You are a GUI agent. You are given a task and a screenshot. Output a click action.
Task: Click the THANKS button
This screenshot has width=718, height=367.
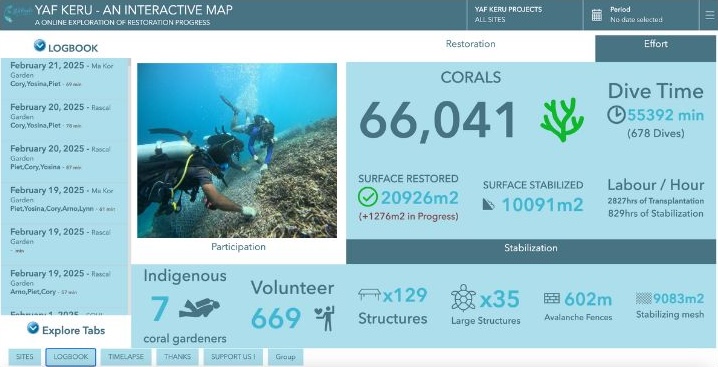pyautogui.click(x=177, y=357)
